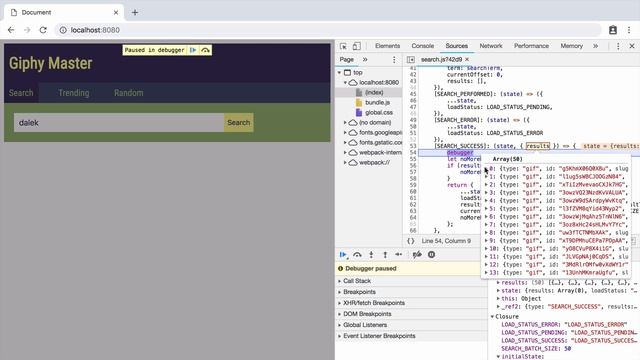640x360 pixels.
Task: Open the Performance tab
Action: [531, 46]
